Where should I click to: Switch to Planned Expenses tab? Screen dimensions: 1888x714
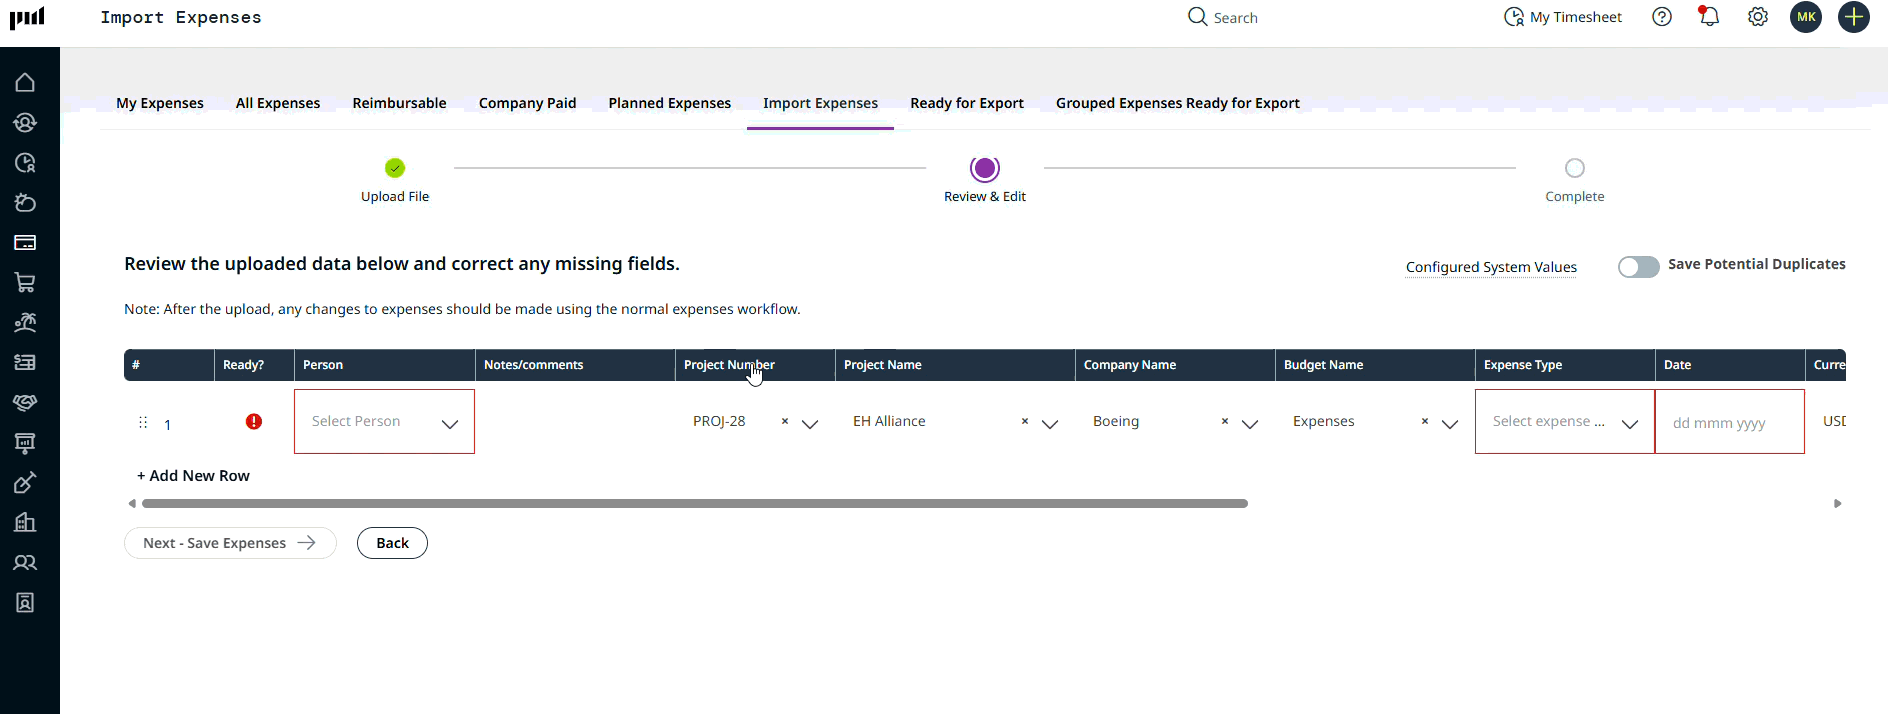tap(670, 103)
